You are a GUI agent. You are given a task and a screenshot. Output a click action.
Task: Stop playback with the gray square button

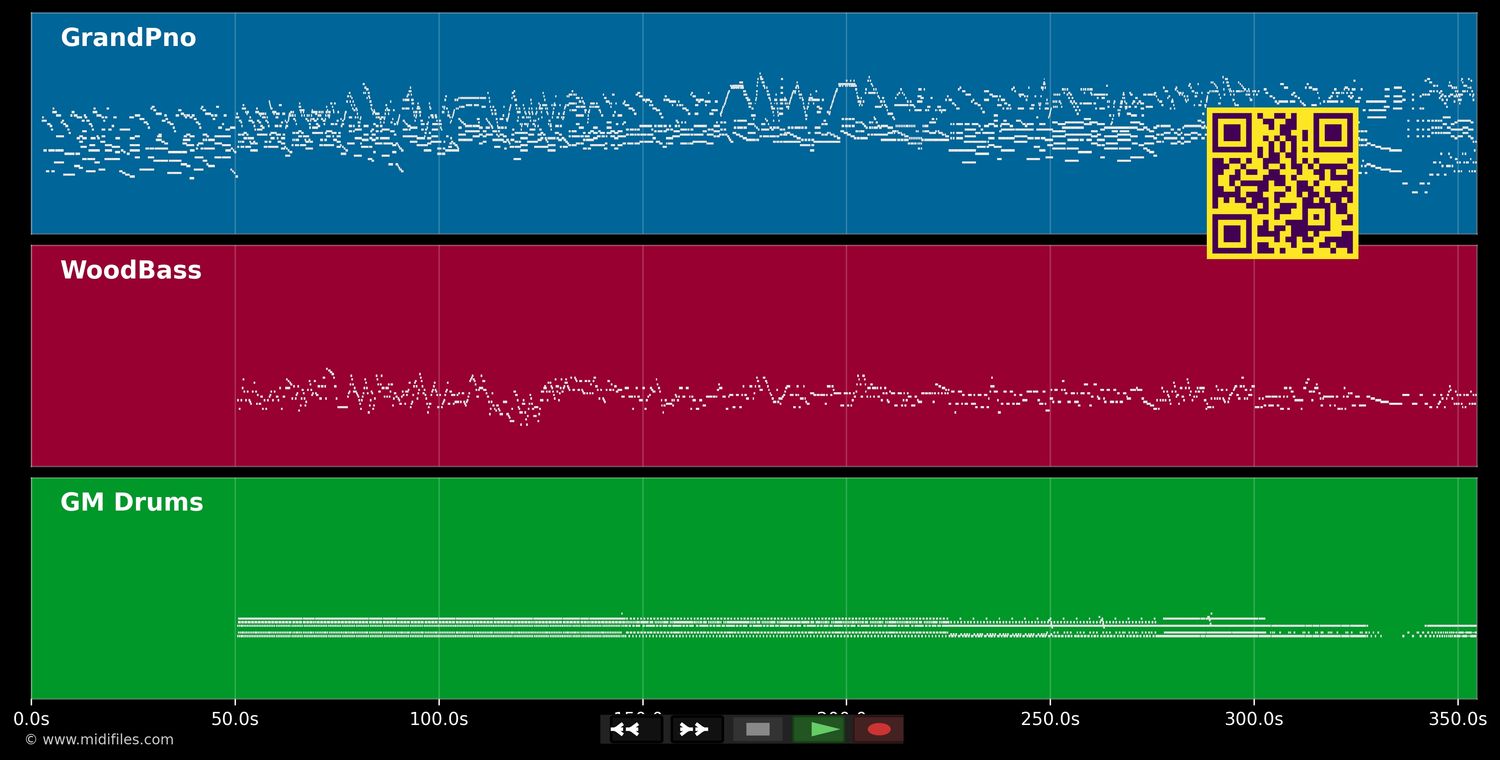[758, 729]
